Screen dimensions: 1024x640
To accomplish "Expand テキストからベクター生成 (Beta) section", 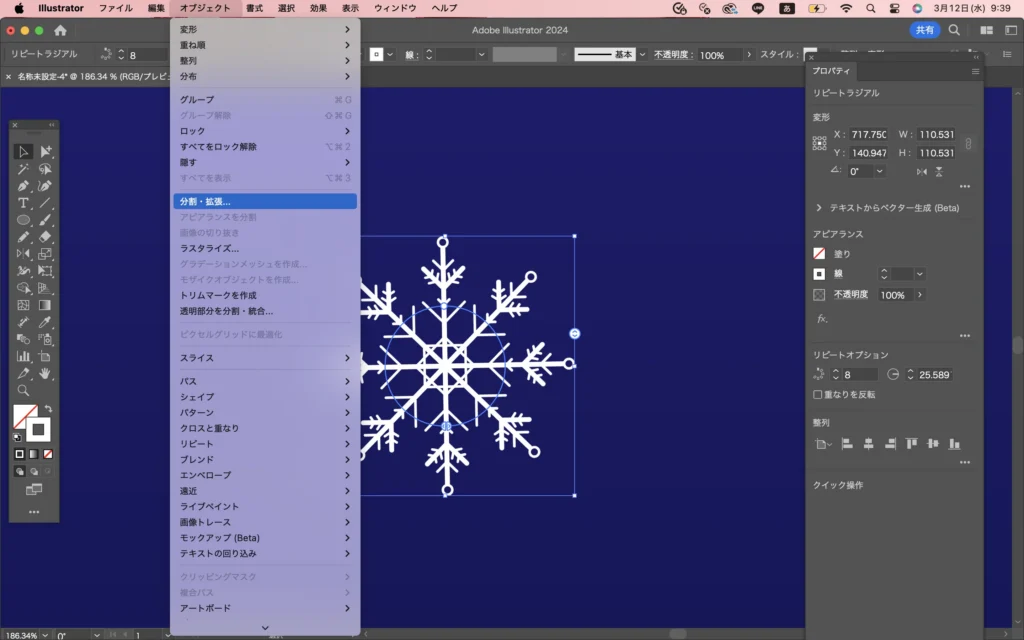I will tap(820, 208).
